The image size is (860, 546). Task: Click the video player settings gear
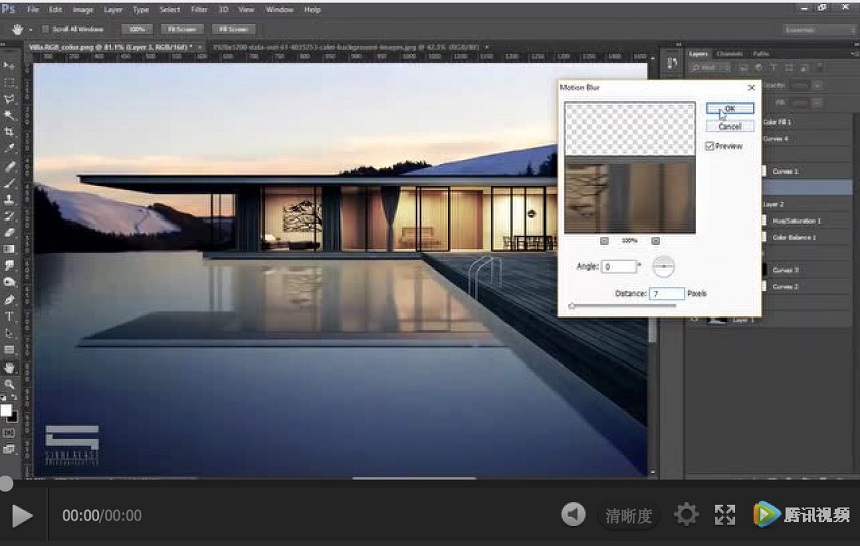point(686,515)
